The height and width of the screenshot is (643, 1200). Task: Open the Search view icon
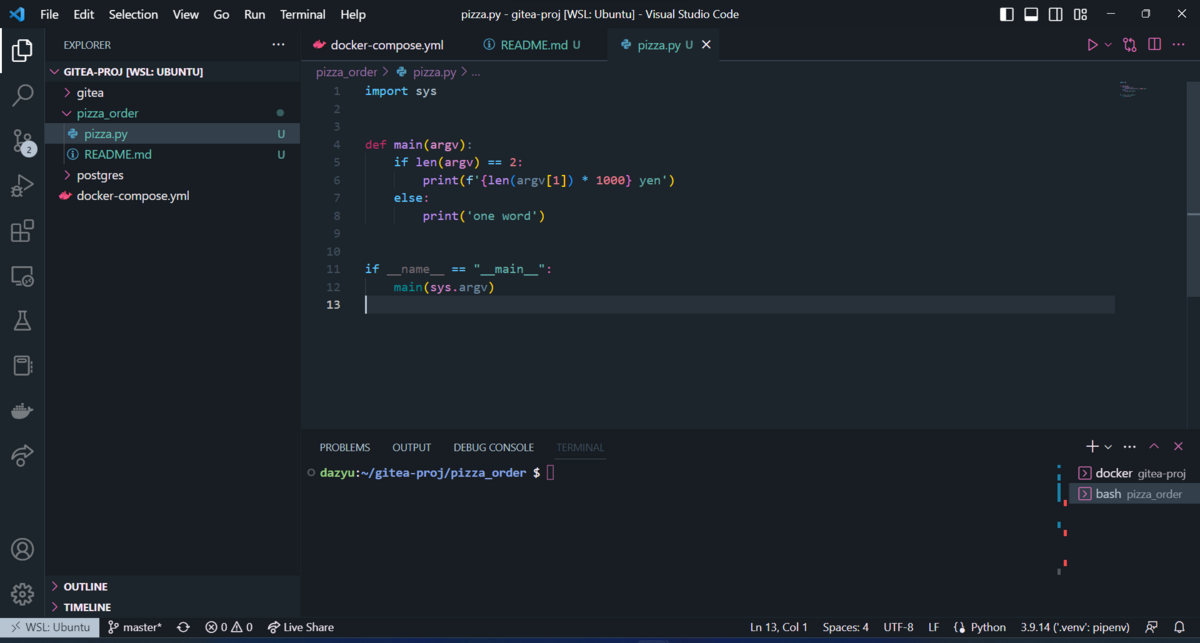22,96
